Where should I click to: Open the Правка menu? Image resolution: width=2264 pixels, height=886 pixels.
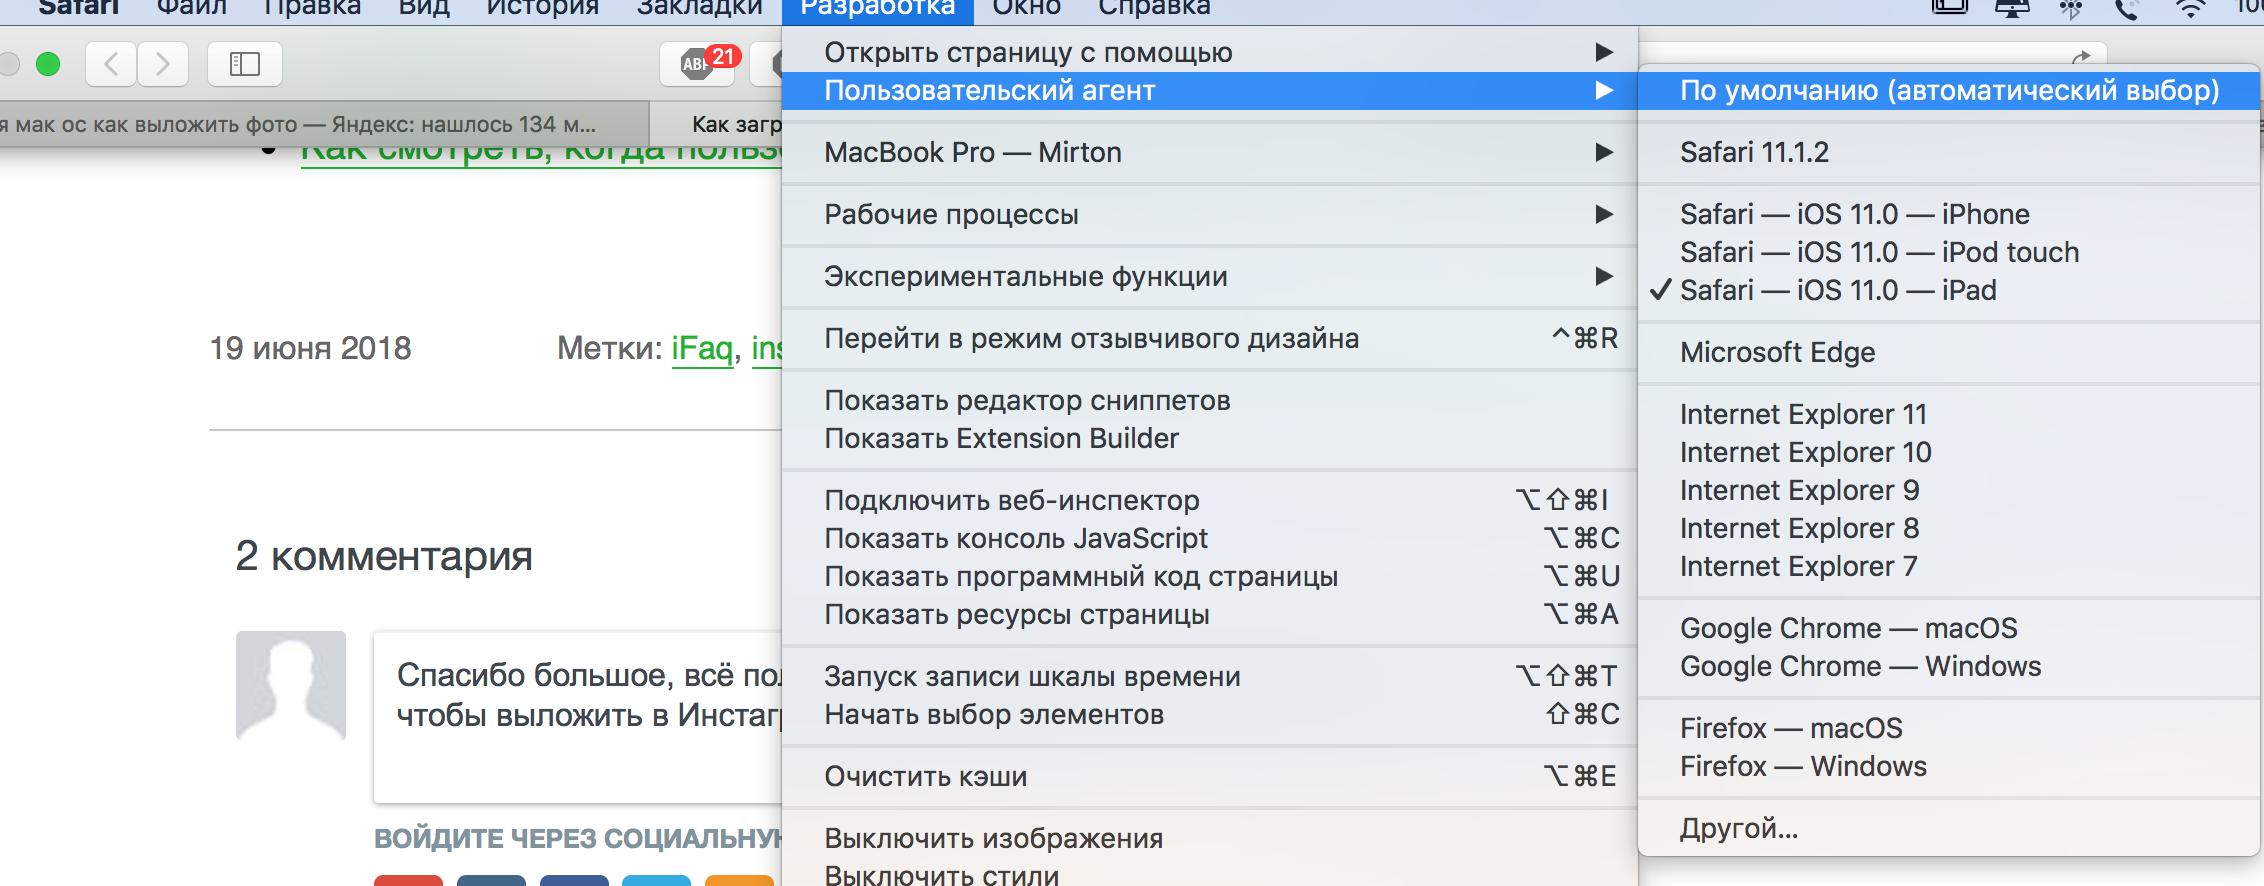click(x=311, y=9)
